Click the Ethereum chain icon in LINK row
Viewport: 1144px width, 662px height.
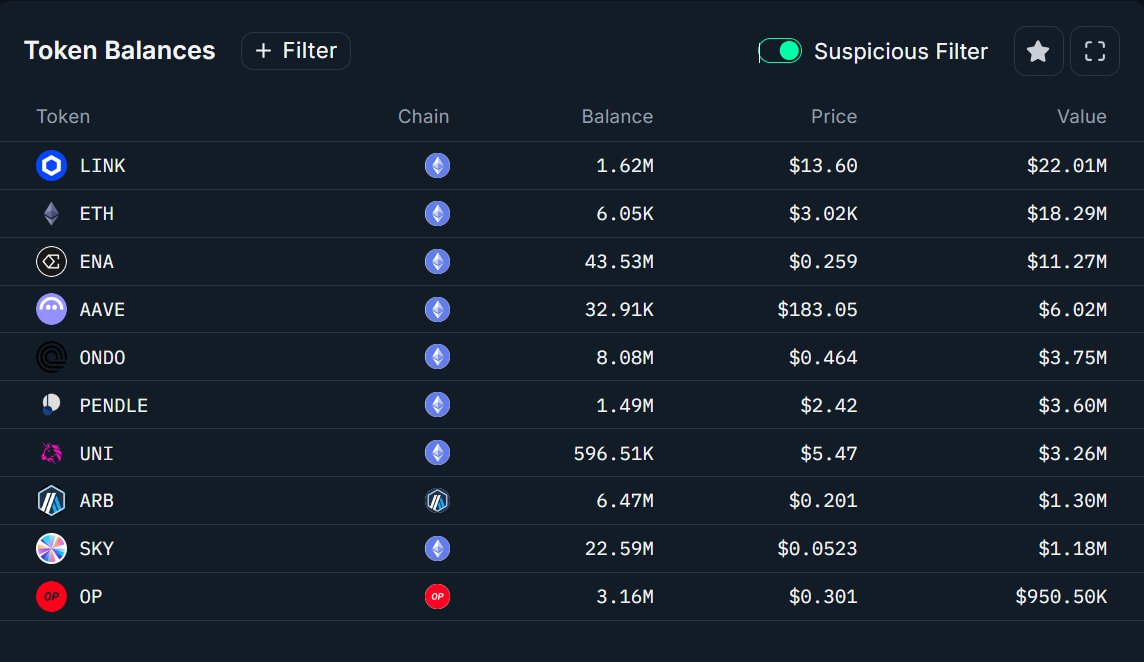tap(437, 166)
